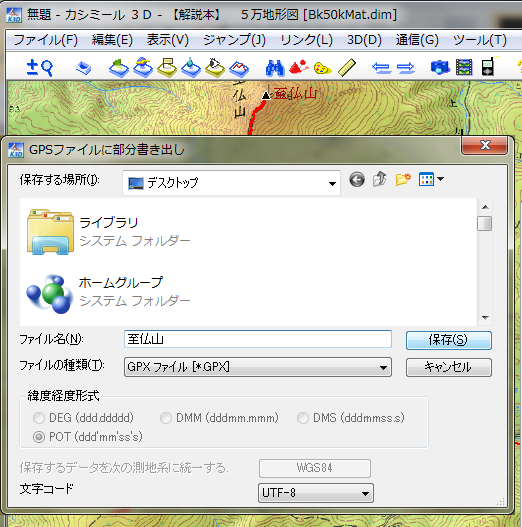Select the POT (ddd'mm'ss's) radio button
This screenshot has height=527, width=522.
click(39, 437)
